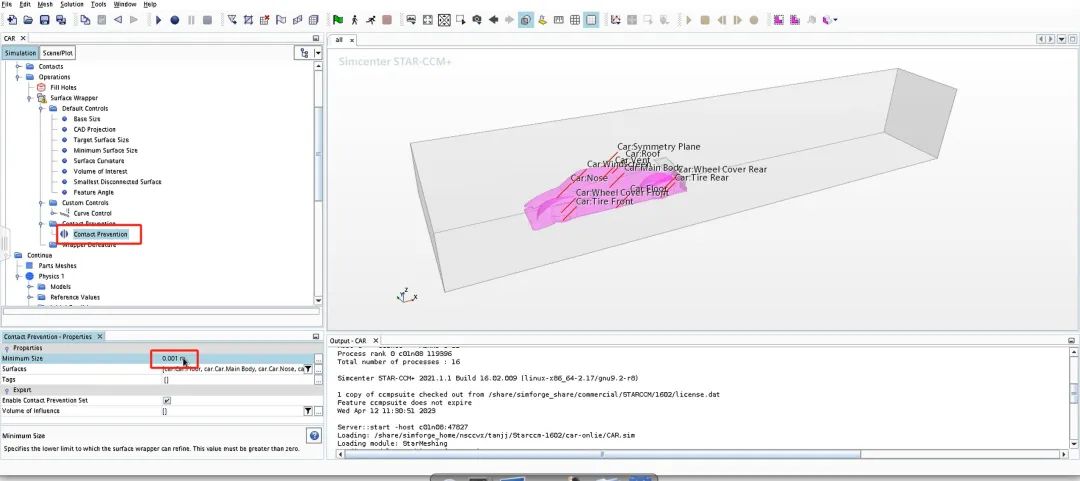Toggle Enable Contact Prevention Set checkbox
Image resolution: width=1080 pixels, height=481 pixels.
click(167, 400)
